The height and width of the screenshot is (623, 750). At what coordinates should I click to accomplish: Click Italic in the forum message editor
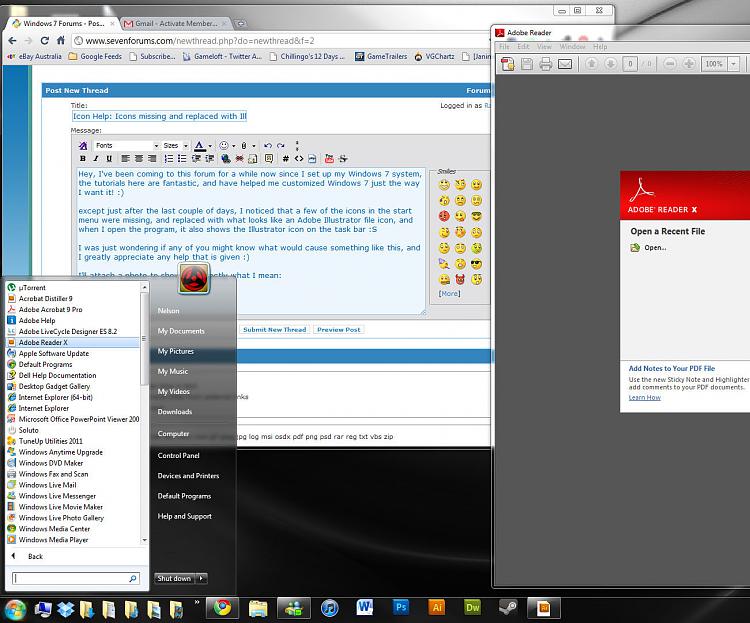[x=96, y=158]
